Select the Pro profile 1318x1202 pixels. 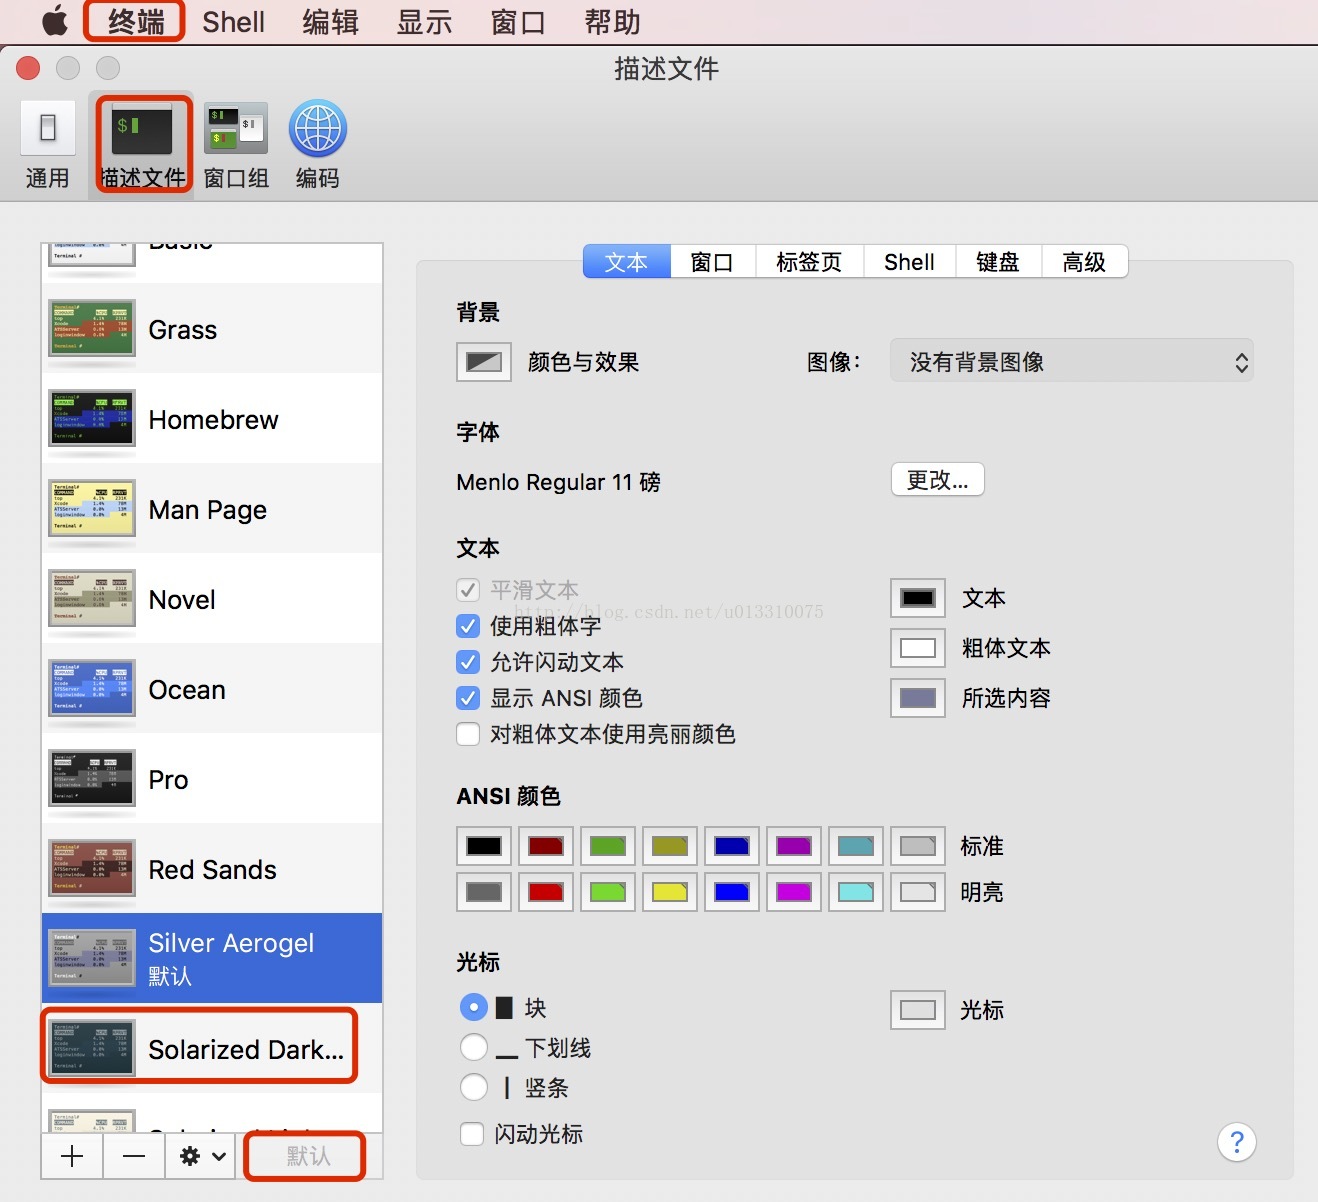tap(212, 779)
